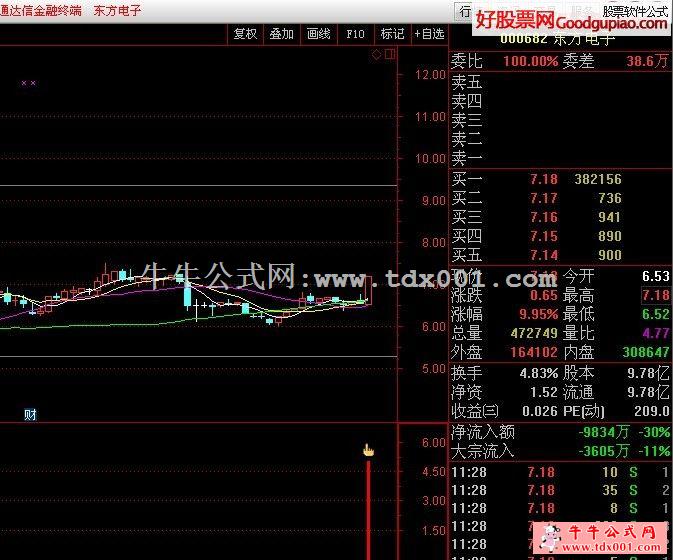Click 买五 volume 900
The image size is (673, 560).
coord(609,255)
